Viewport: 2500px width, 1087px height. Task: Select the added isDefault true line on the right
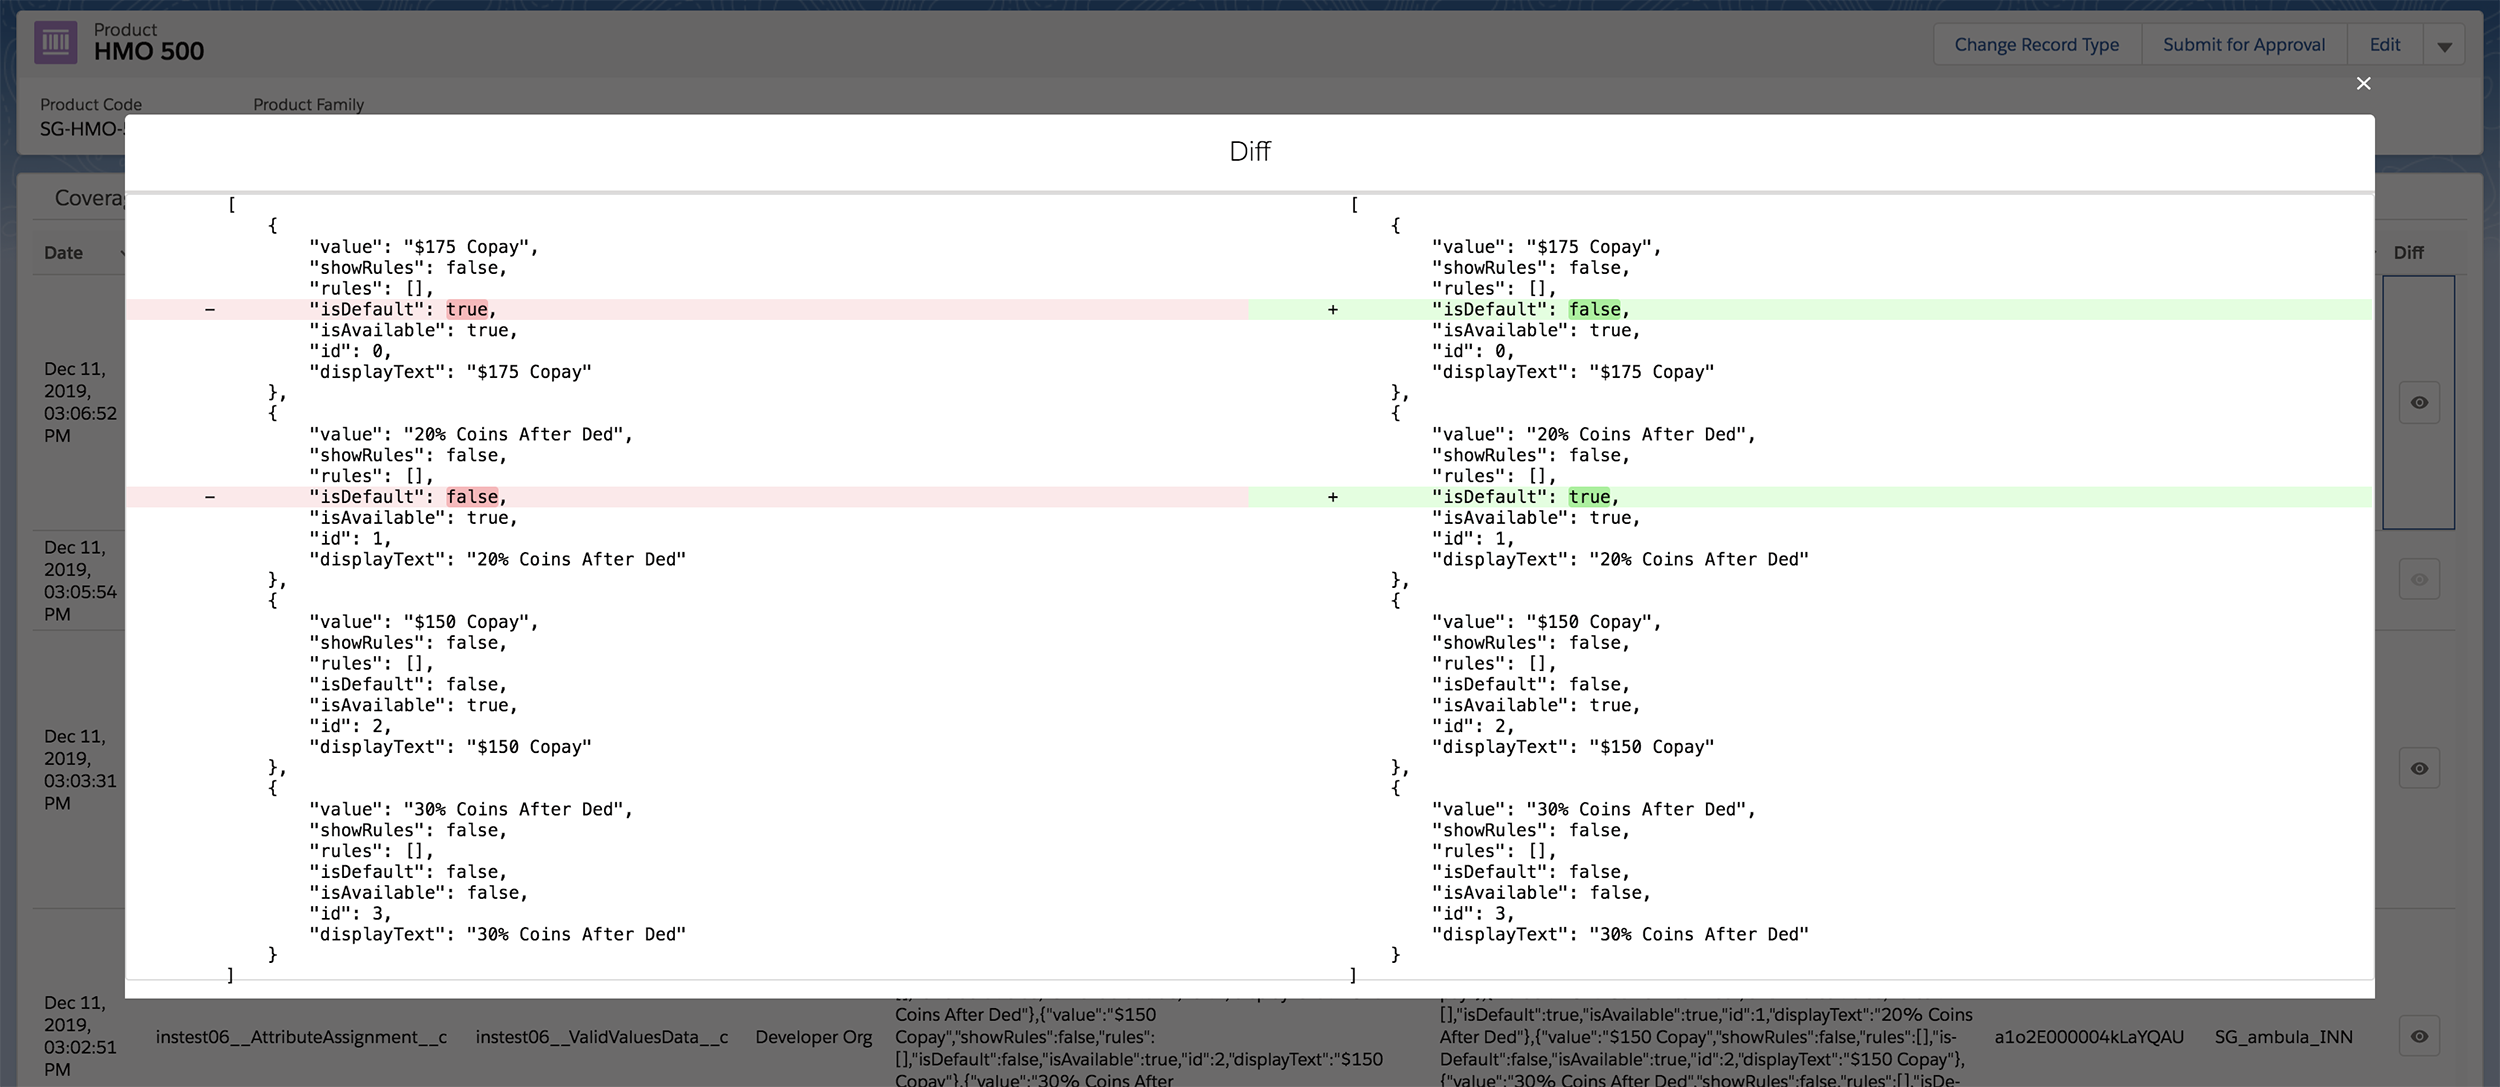1527,496
